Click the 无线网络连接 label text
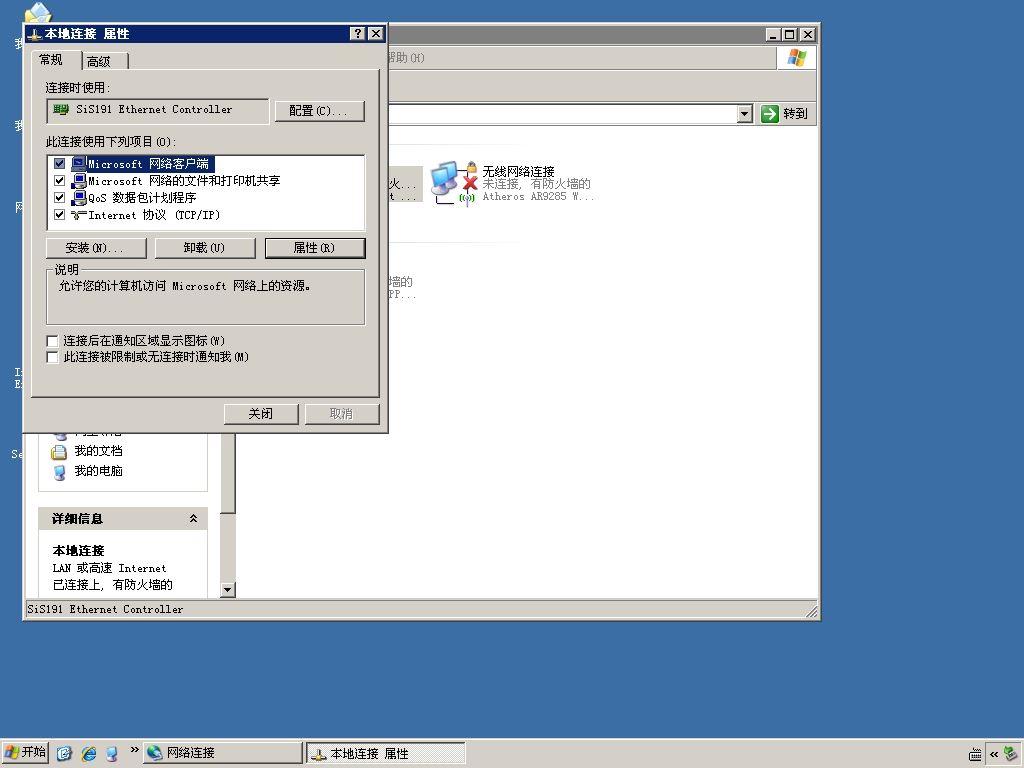This screenshot has width=1024, height=768. tap(518, 171)
